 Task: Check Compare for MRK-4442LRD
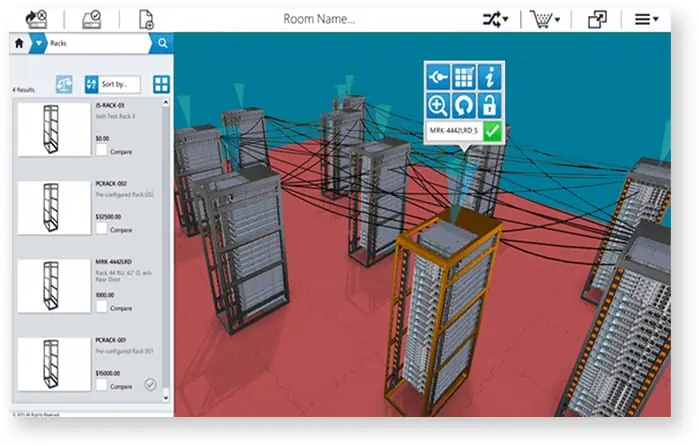[x=101, y=307]
